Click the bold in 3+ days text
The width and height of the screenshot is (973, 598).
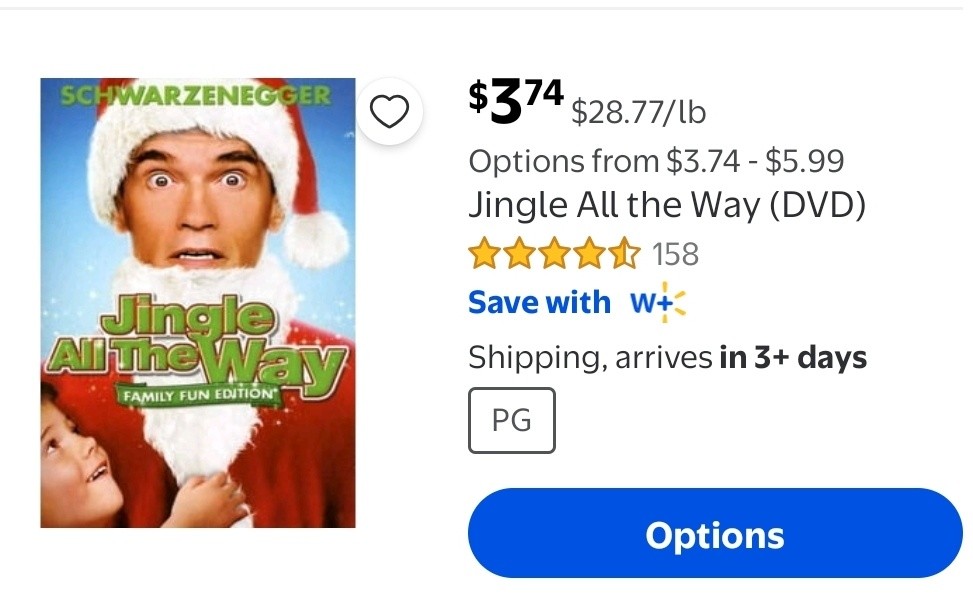pyautogui.click(x=793, y=357)
